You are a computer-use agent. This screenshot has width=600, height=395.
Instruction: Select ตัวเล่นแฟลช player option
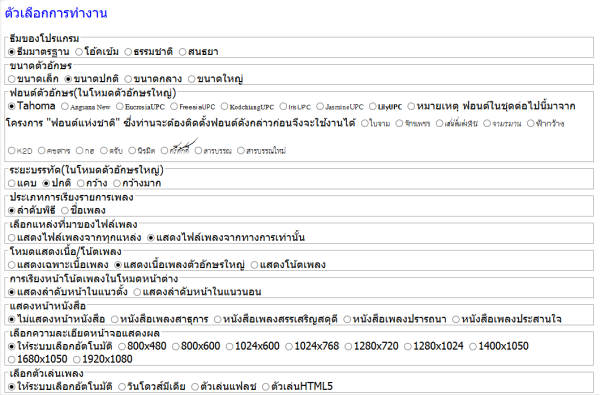[x=195, y=387]
